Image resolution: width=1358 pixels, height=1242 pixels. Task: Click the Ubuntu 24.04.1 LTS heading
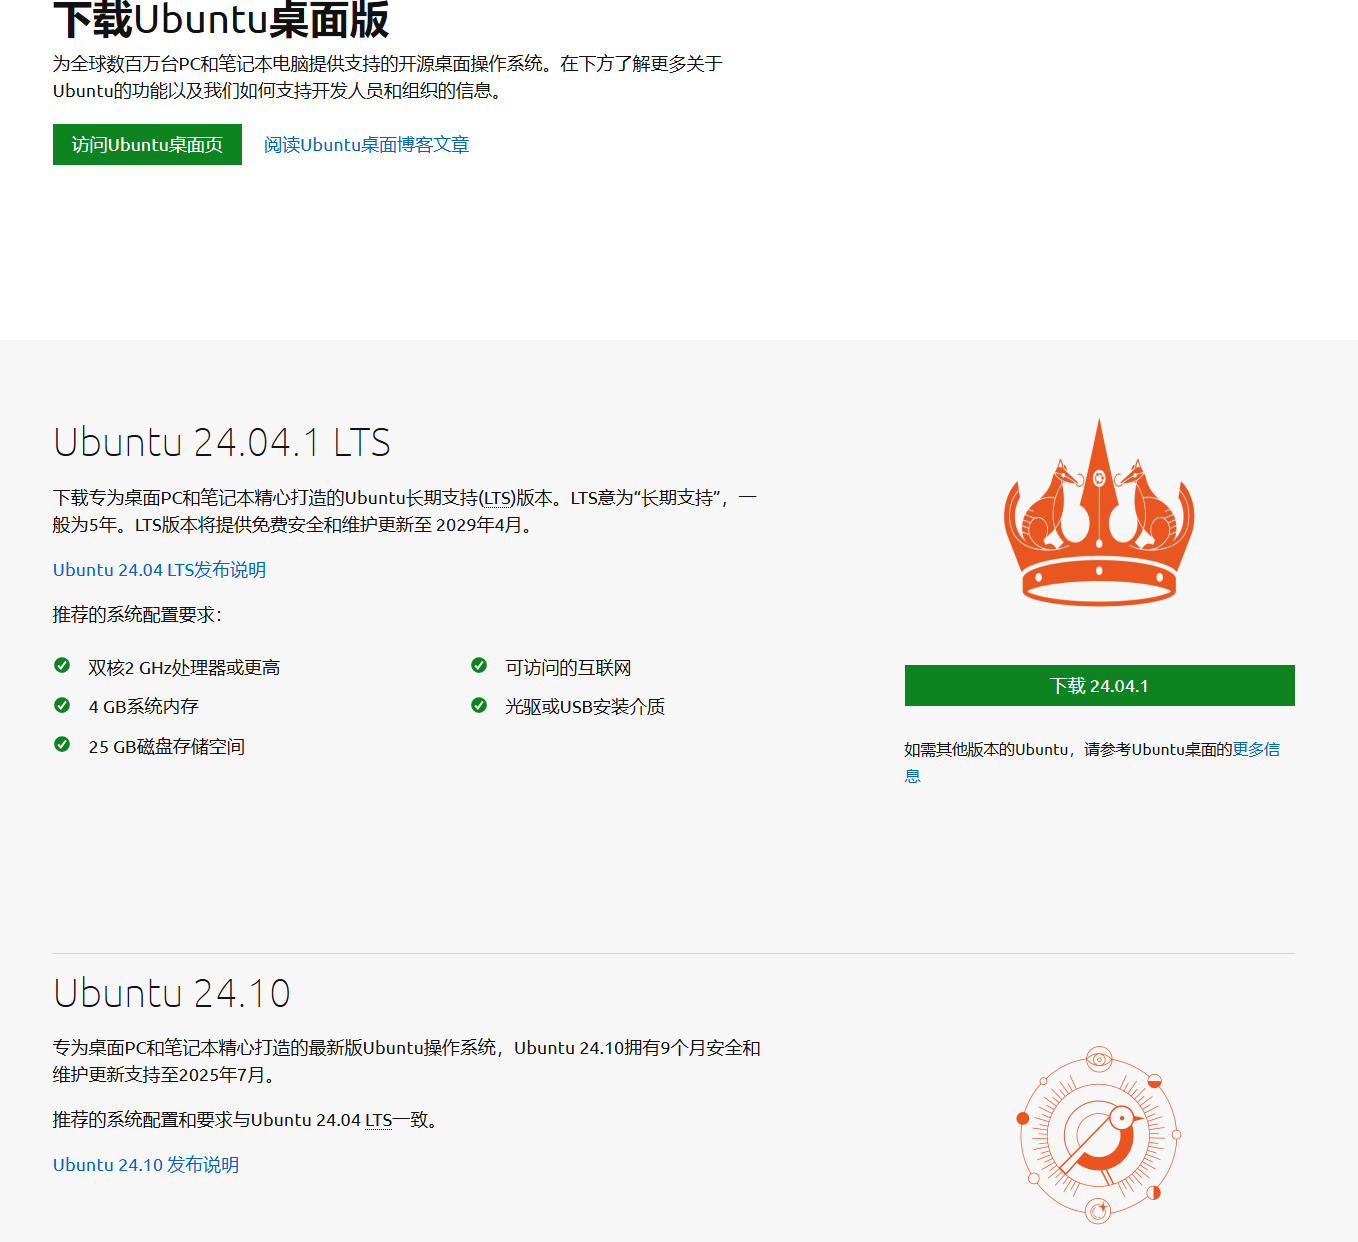[222, 442]
